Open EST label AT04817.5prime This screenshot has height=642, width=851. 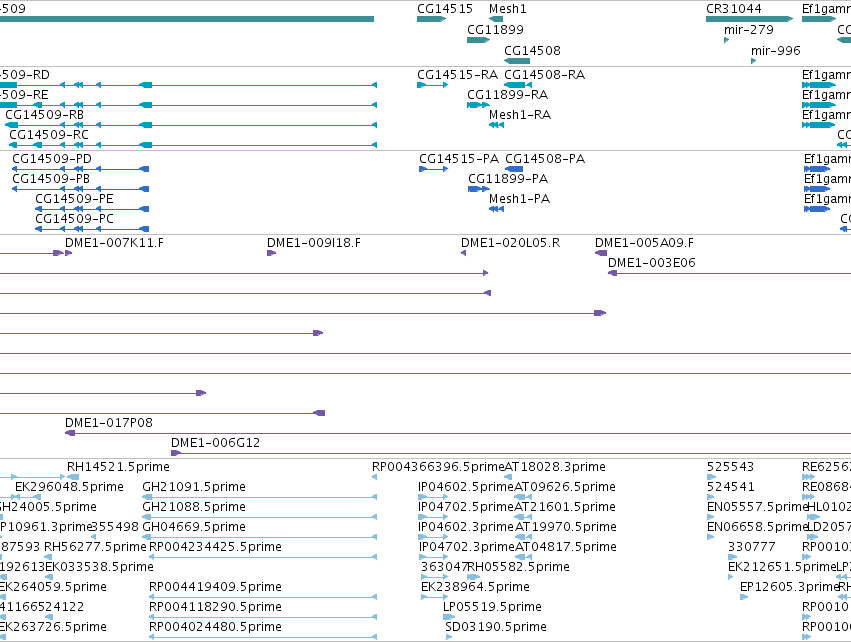click(566, 547)
